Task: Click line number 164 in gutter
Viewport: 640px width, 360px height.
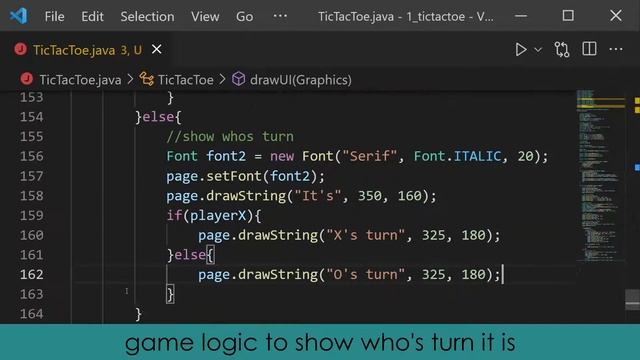Action: coord(31,314)
